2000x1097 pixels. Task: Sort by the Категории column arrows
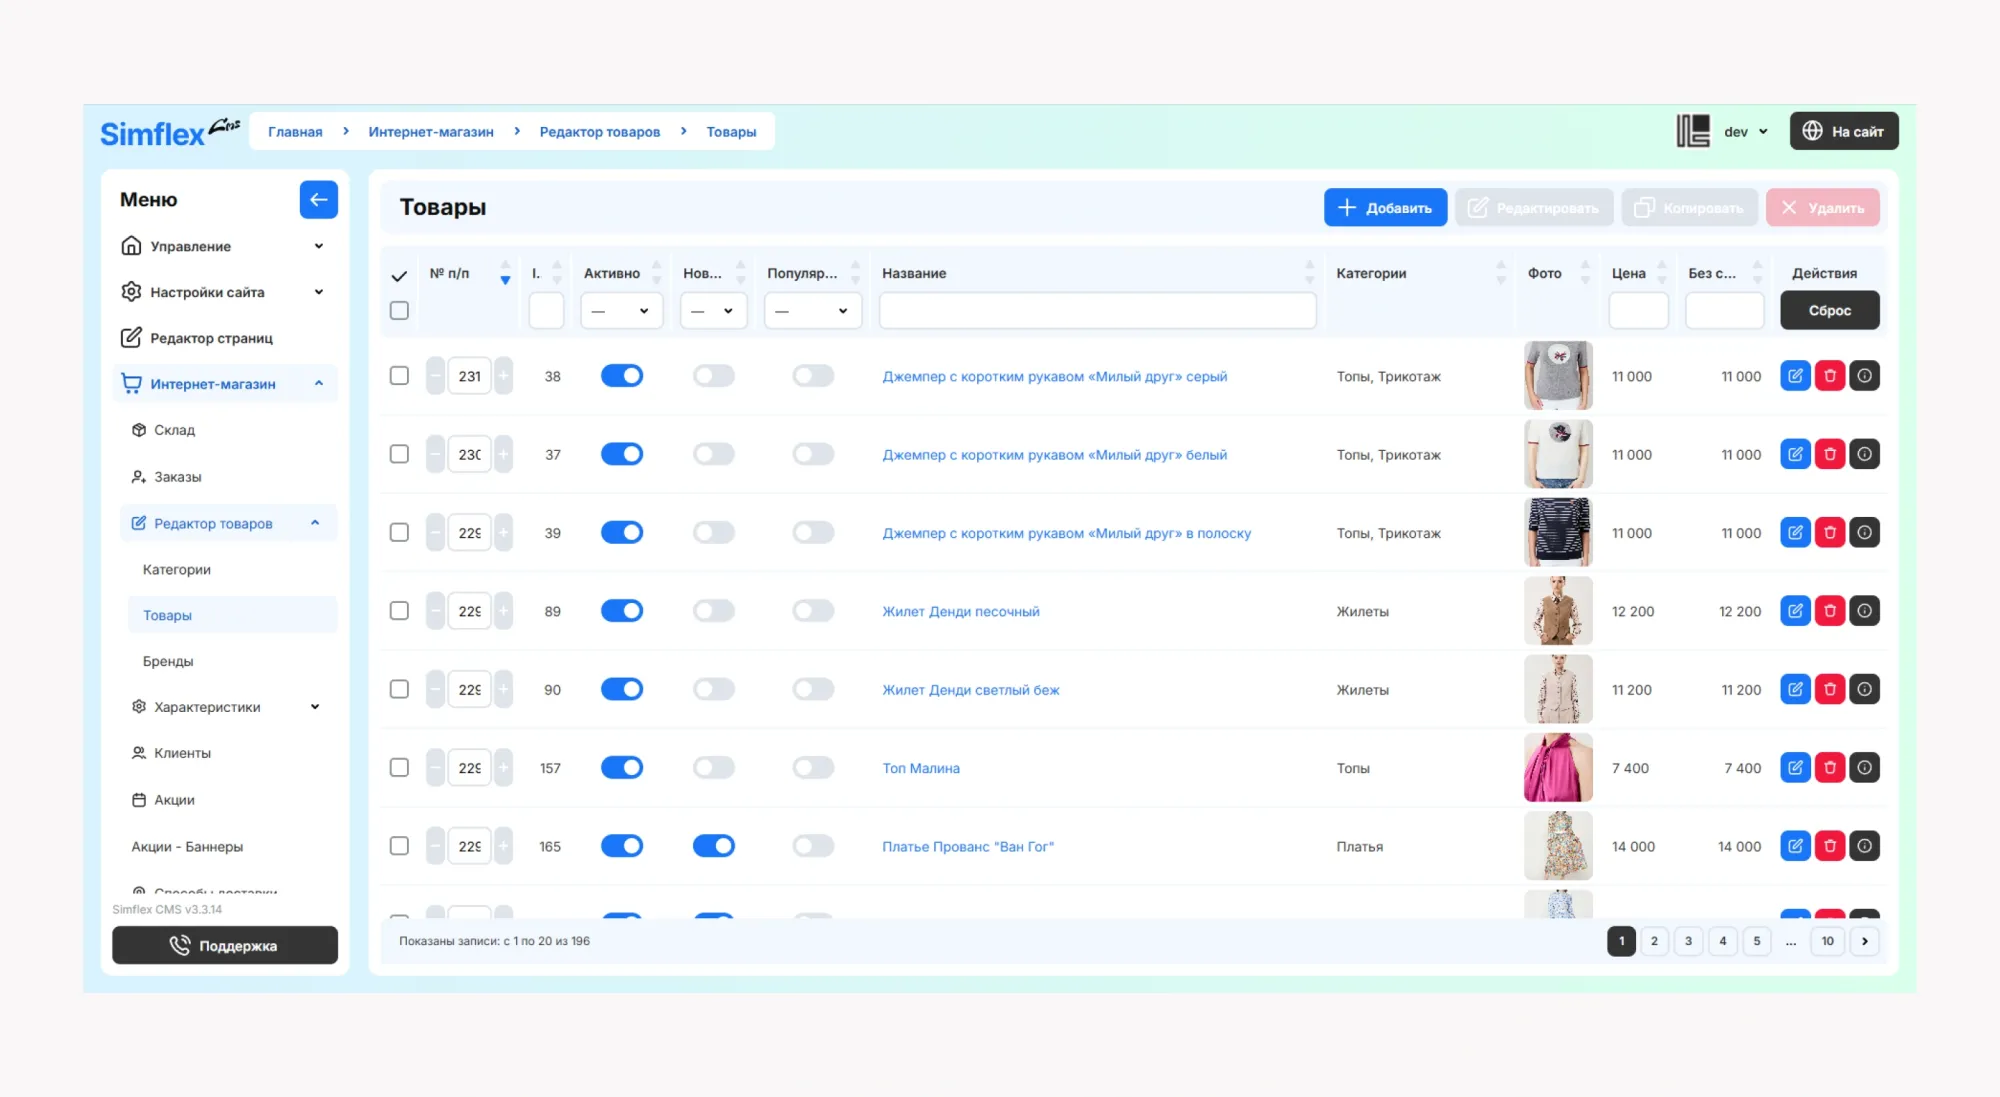(x=1500, y=273)
